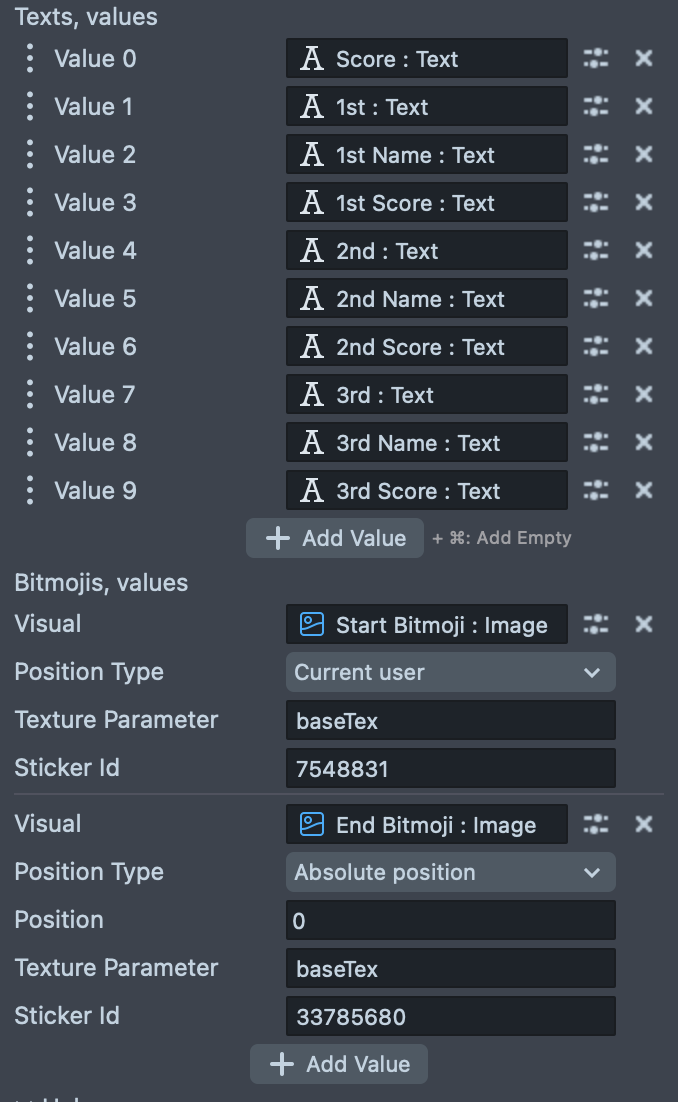Add a new value to Bitmojis
Screen dimensions: 678x1102
[x=339, y=1064]
